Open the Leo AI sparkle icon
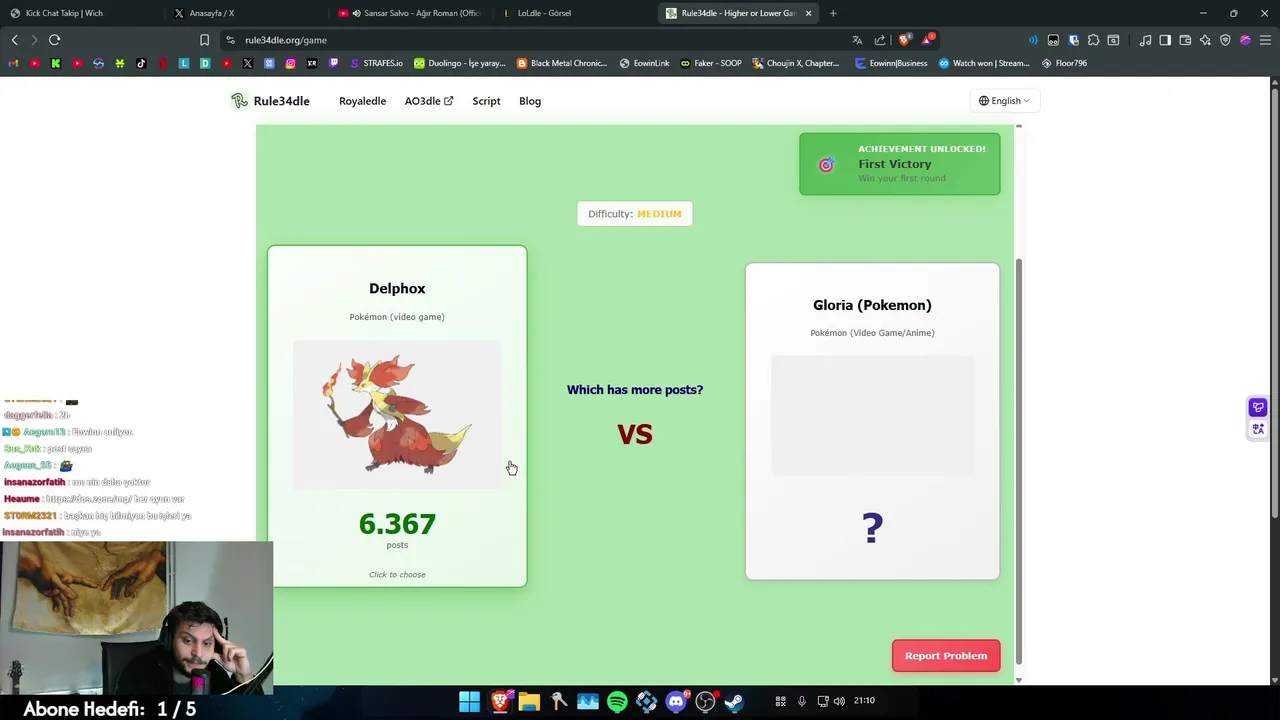The image size is (1280, 720). tap(1205, 40)
